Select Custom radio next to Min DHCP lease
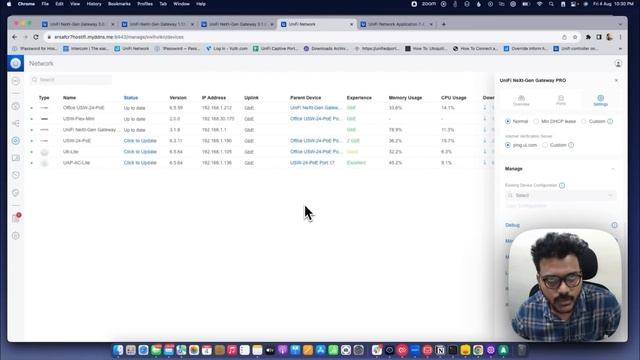Image resolution: width=640 pixels, height=360 pixels. pyautogui.click(x=584, y=121)
